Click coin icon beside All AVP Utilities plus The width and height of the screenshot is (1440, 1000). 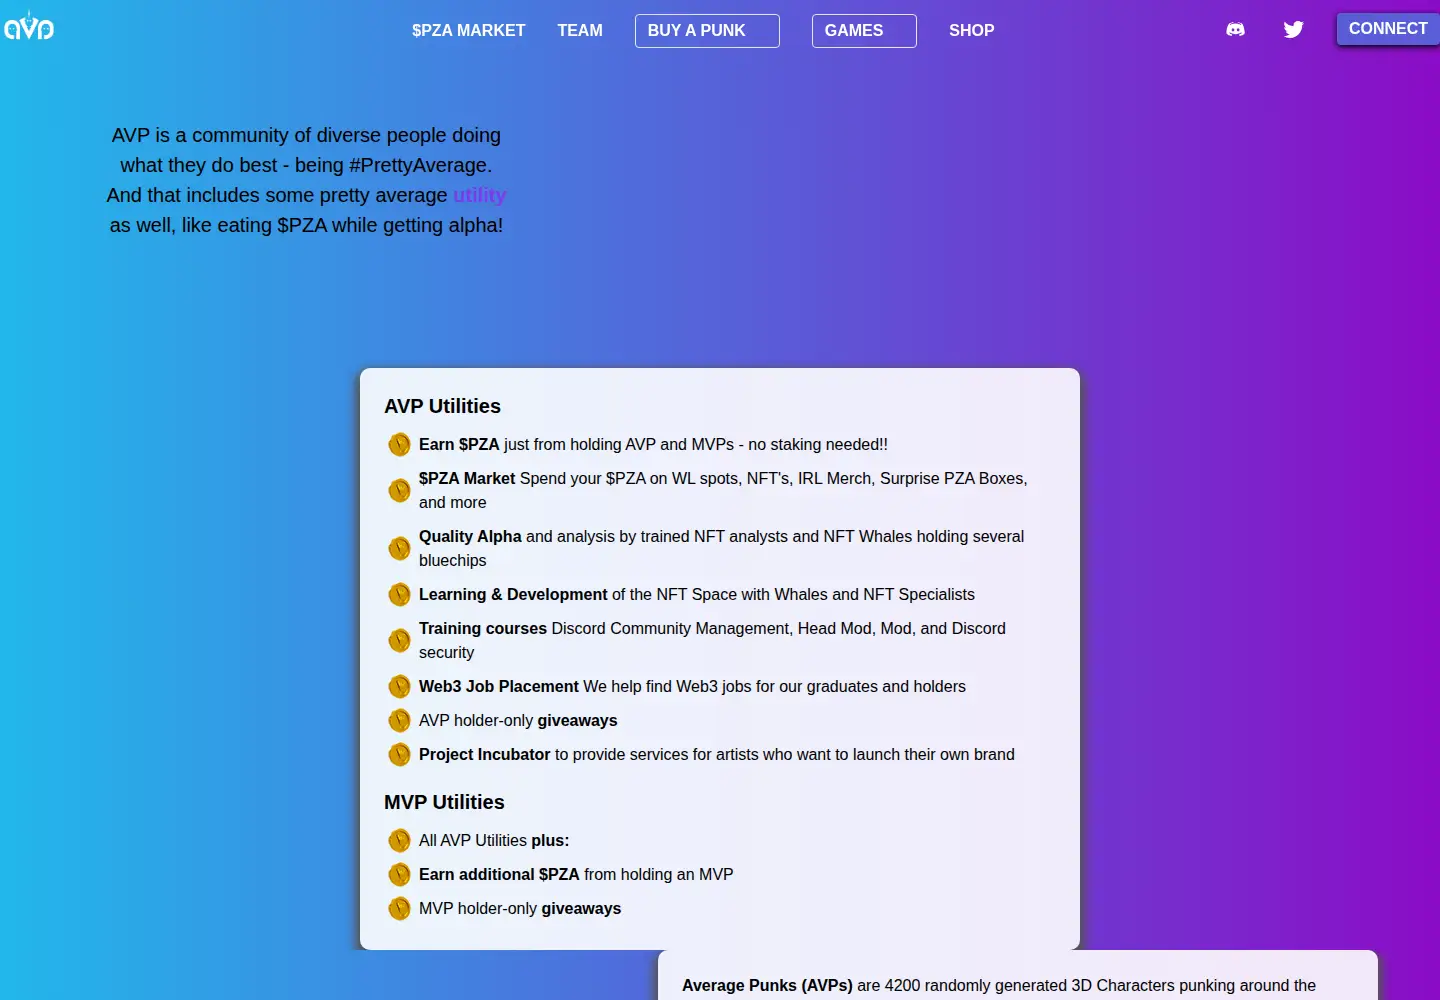coord(399,840)
